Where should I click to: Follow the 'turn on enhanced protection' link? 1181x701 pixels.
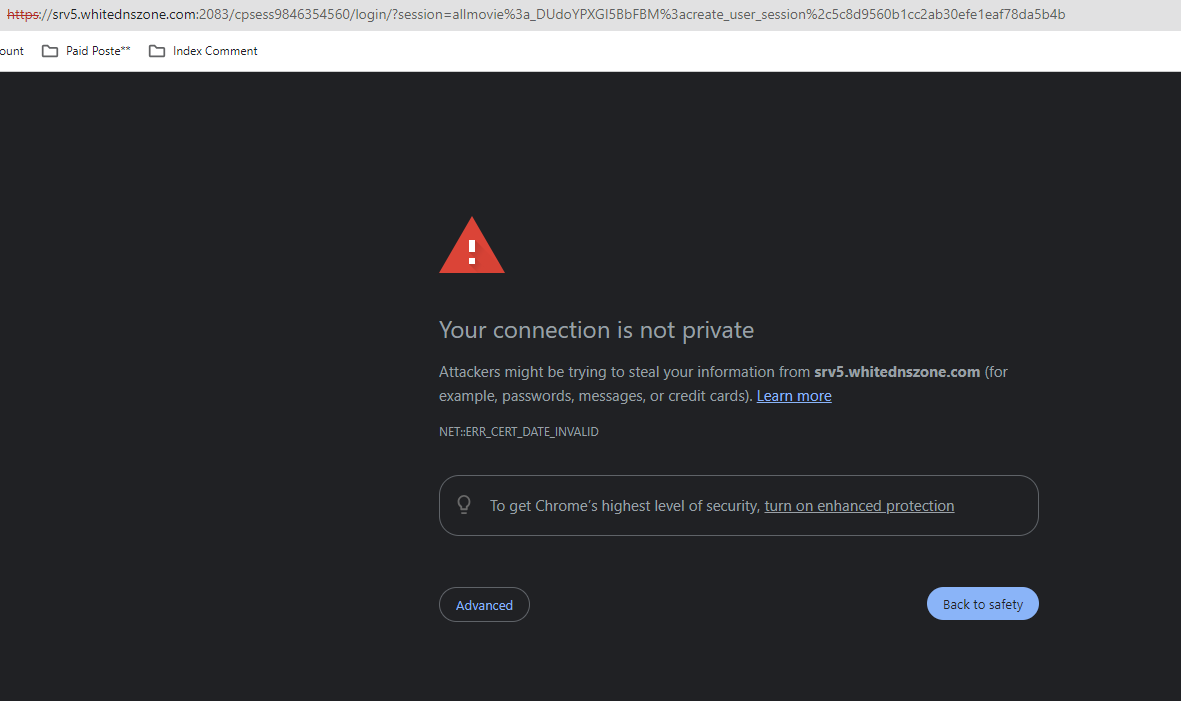coord(859,506)
